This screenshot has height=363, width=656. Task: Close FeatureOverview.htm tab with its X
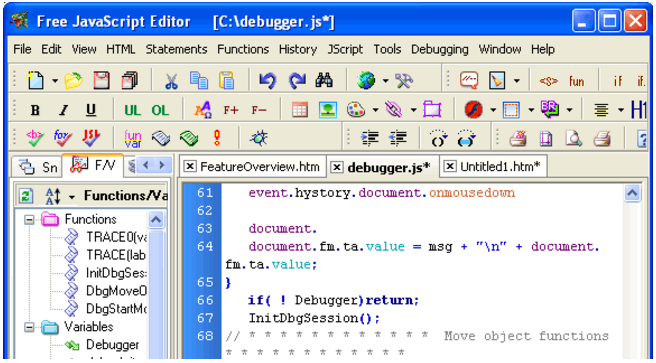pos(190,166)
